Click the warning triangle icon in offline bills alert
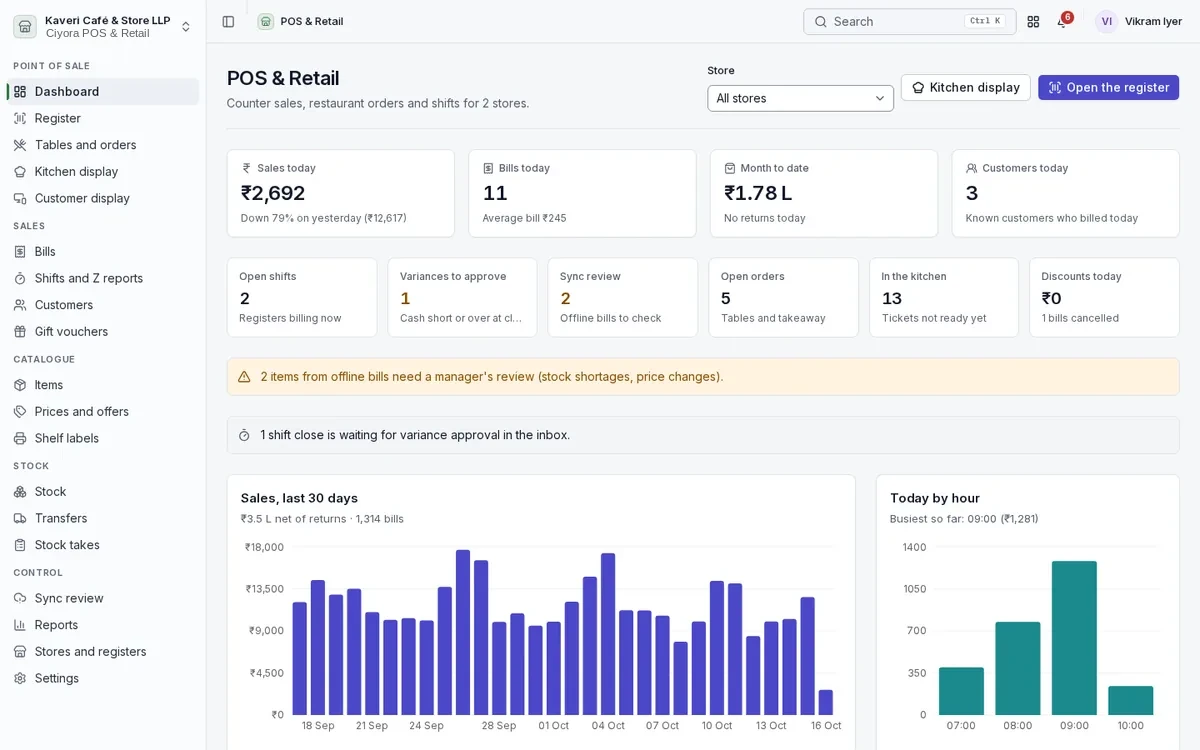 click(x=244, y=377)
